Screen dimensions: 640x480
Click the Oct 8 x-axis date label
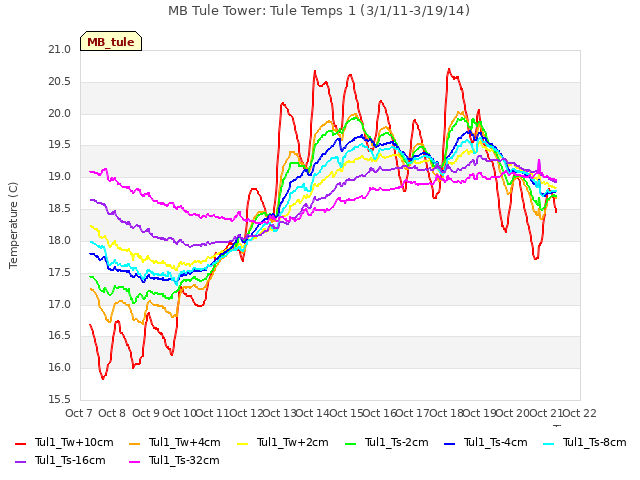(x=112, y=413)
